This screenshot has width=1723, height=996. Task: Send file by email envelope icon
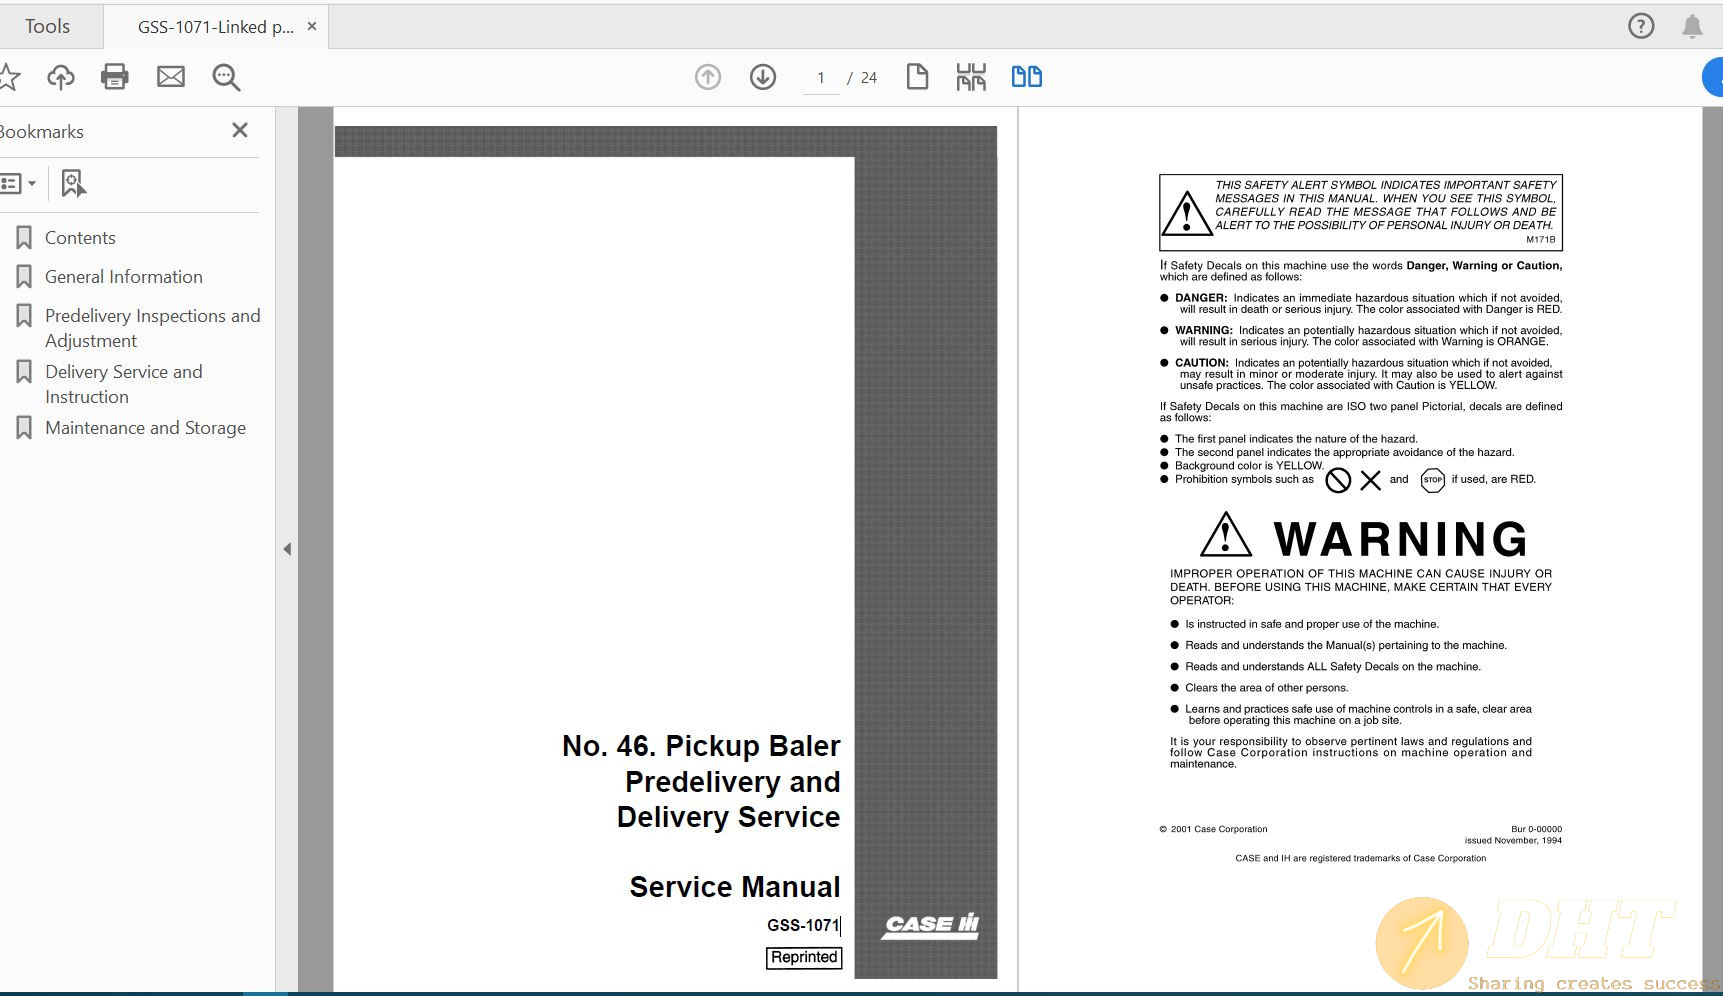click(171, 77)
